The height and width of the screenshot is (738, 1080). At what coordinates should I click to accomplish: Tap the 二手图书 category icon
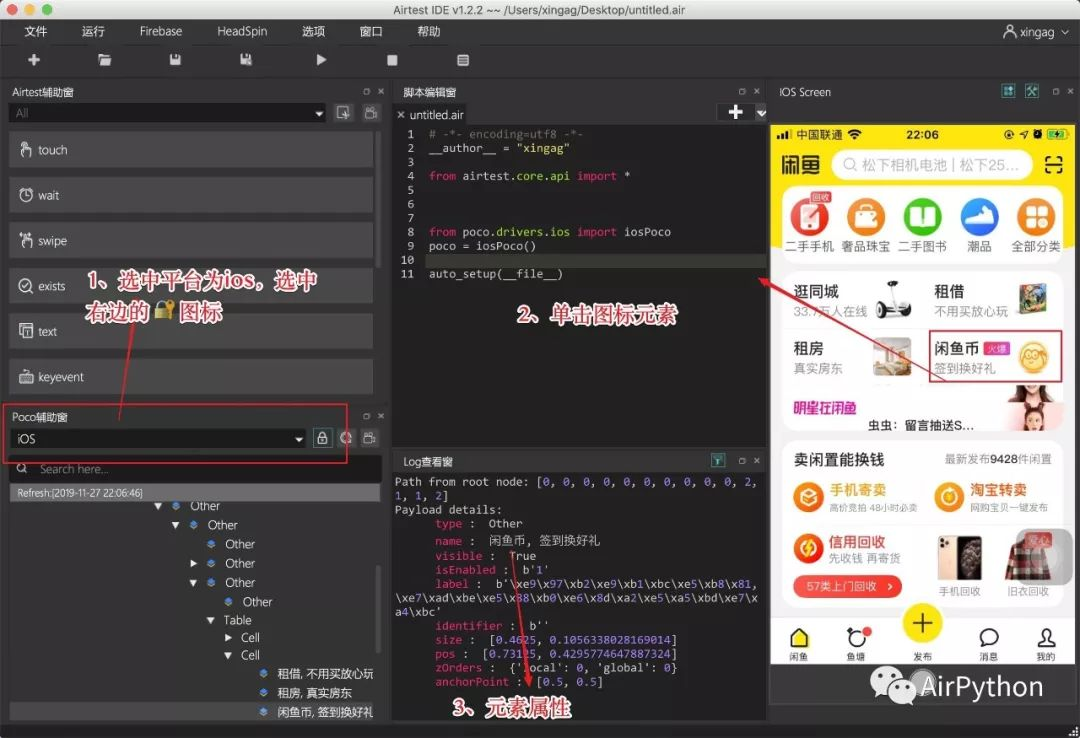922,216
